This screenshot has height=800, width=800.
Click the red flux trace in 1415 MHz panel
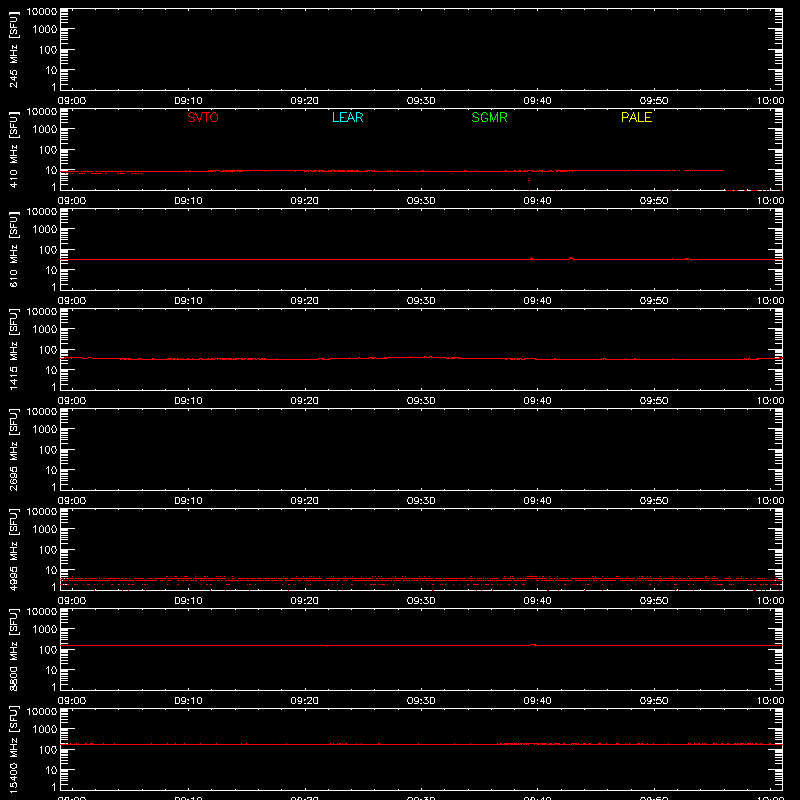[421, 358]
